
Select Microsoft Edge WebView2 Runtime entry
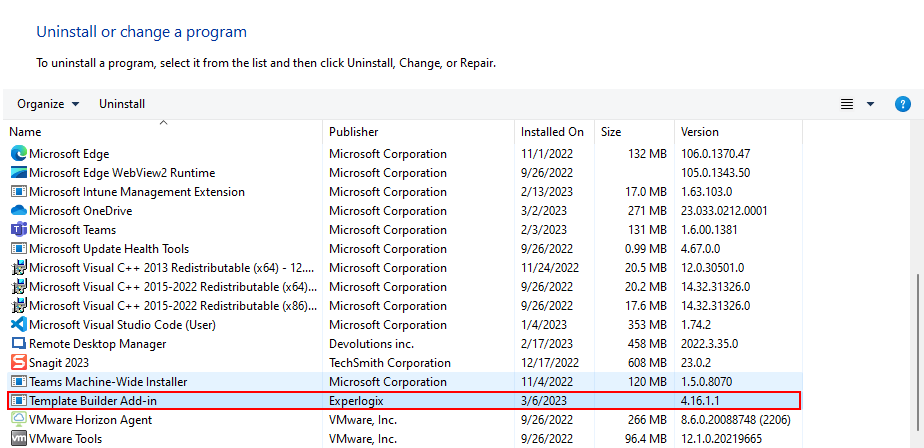(x=122, y=173)
